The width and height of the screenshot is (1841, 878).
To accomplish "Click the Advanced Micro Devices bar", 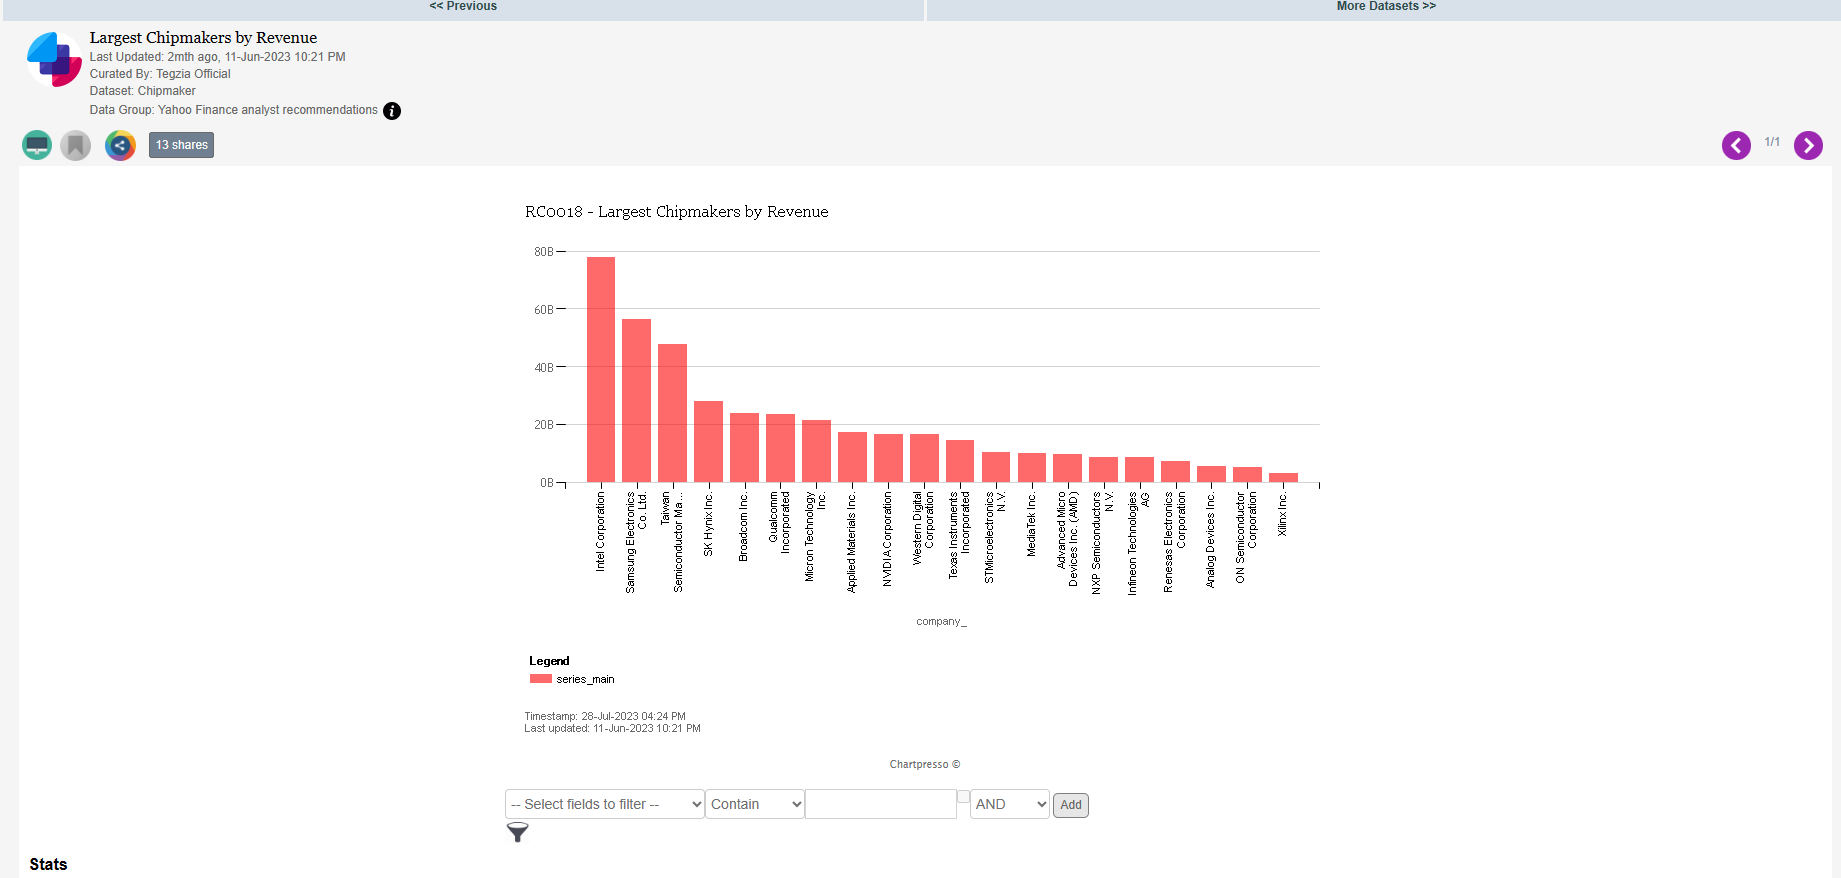I will [1068, 468].
